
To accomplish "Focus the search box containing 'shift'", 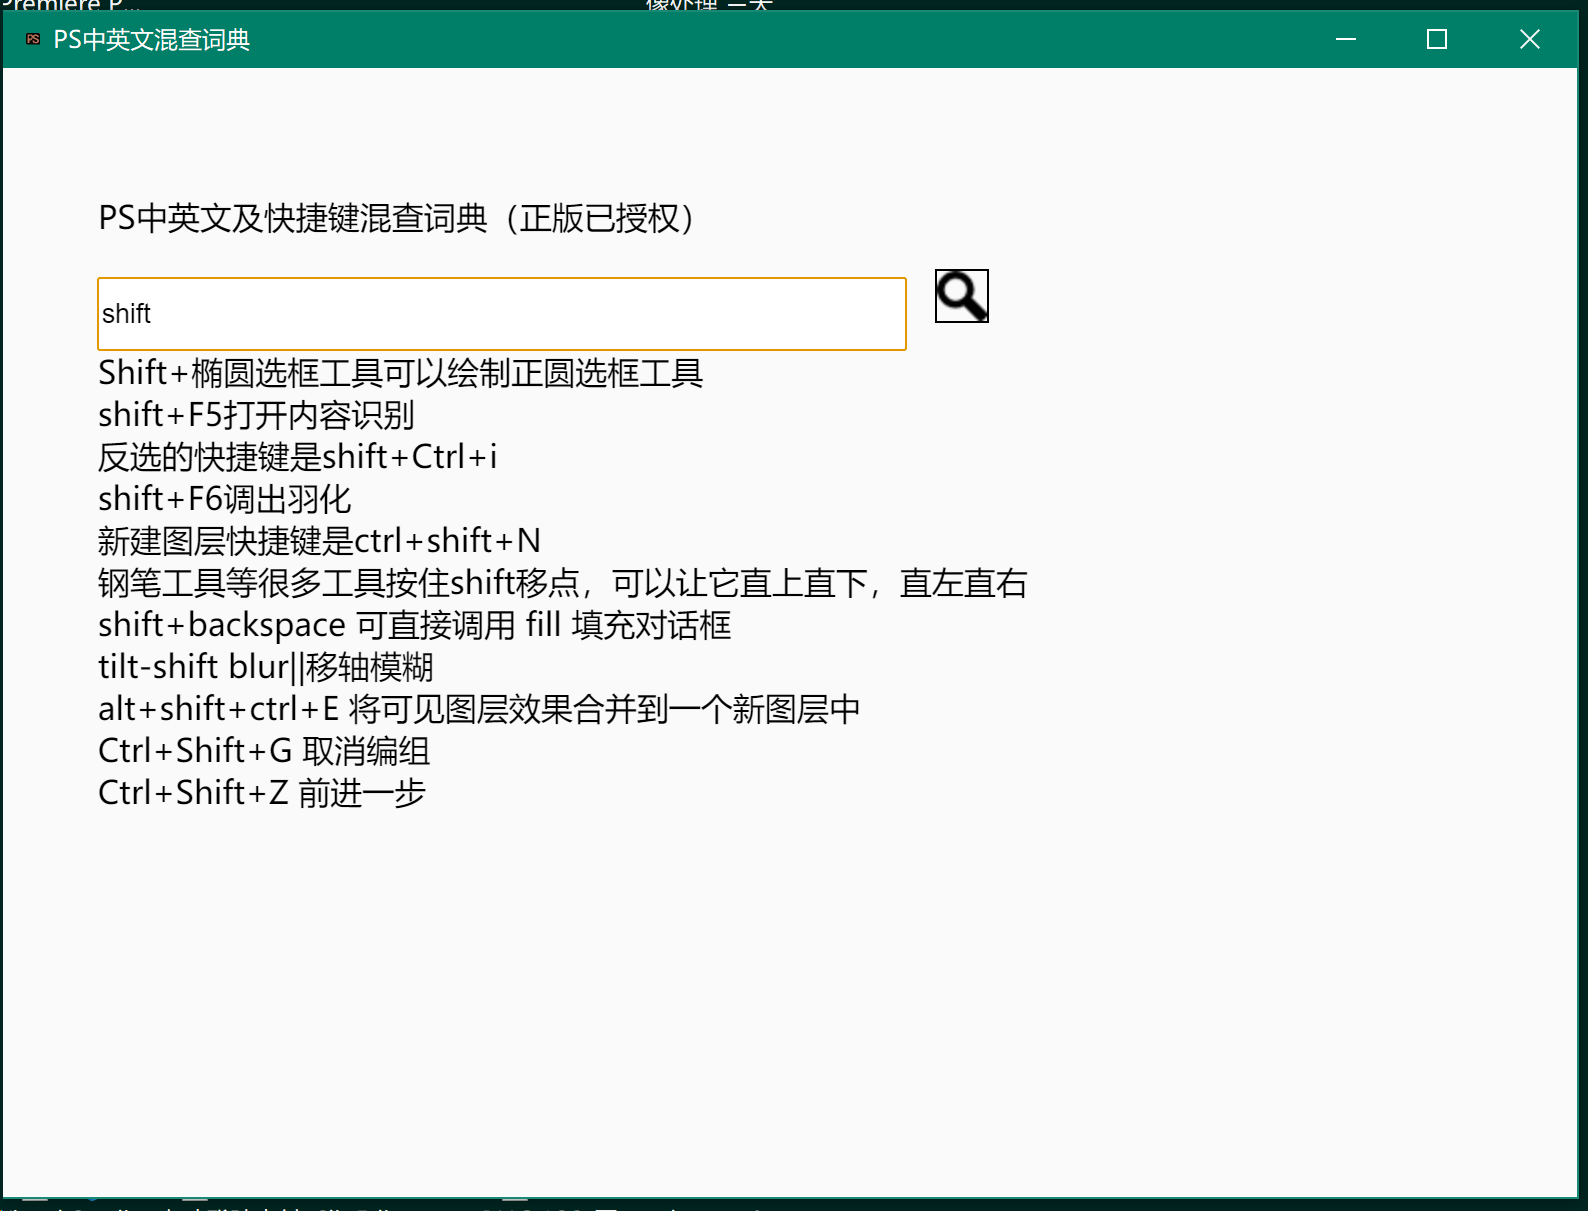I will click(x=501, y=314).
